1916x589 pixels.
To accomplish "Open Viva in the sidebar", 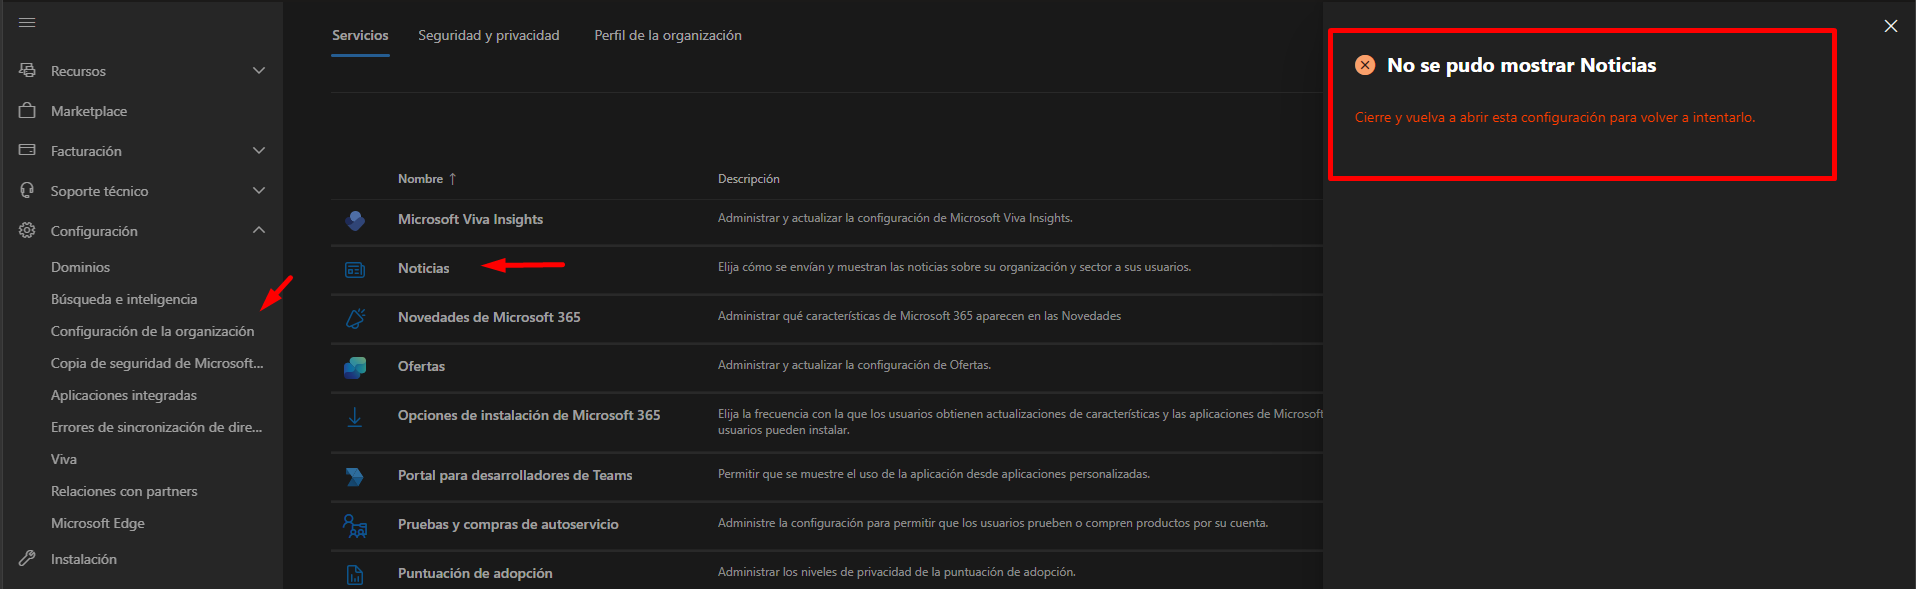I will (64, 459).
